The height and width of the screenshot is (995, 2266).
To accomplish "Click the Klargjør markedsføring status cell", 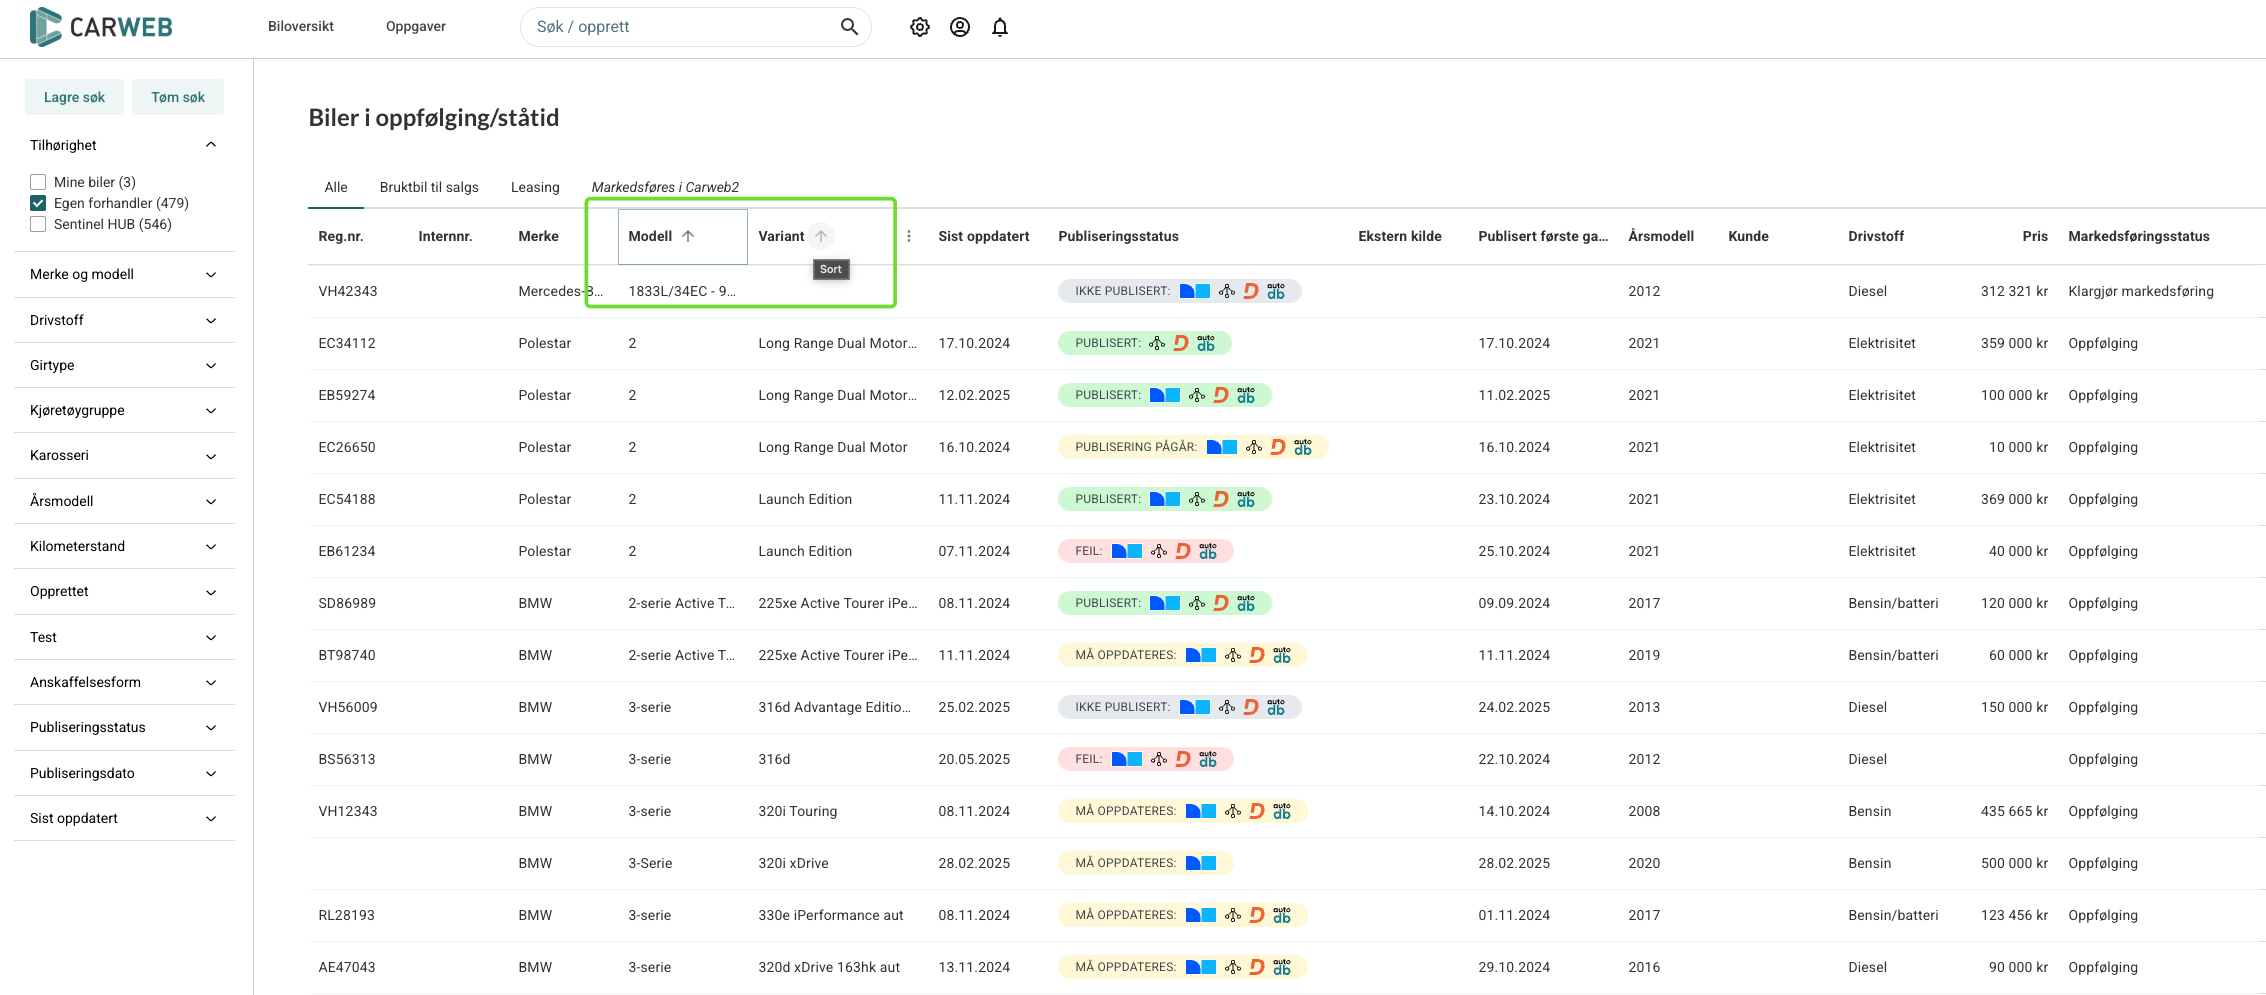I will 2141,291.
